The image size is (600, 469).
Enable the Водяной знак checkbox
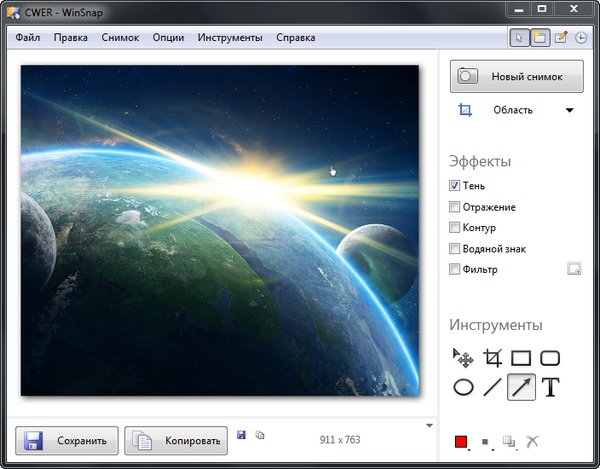455,248
